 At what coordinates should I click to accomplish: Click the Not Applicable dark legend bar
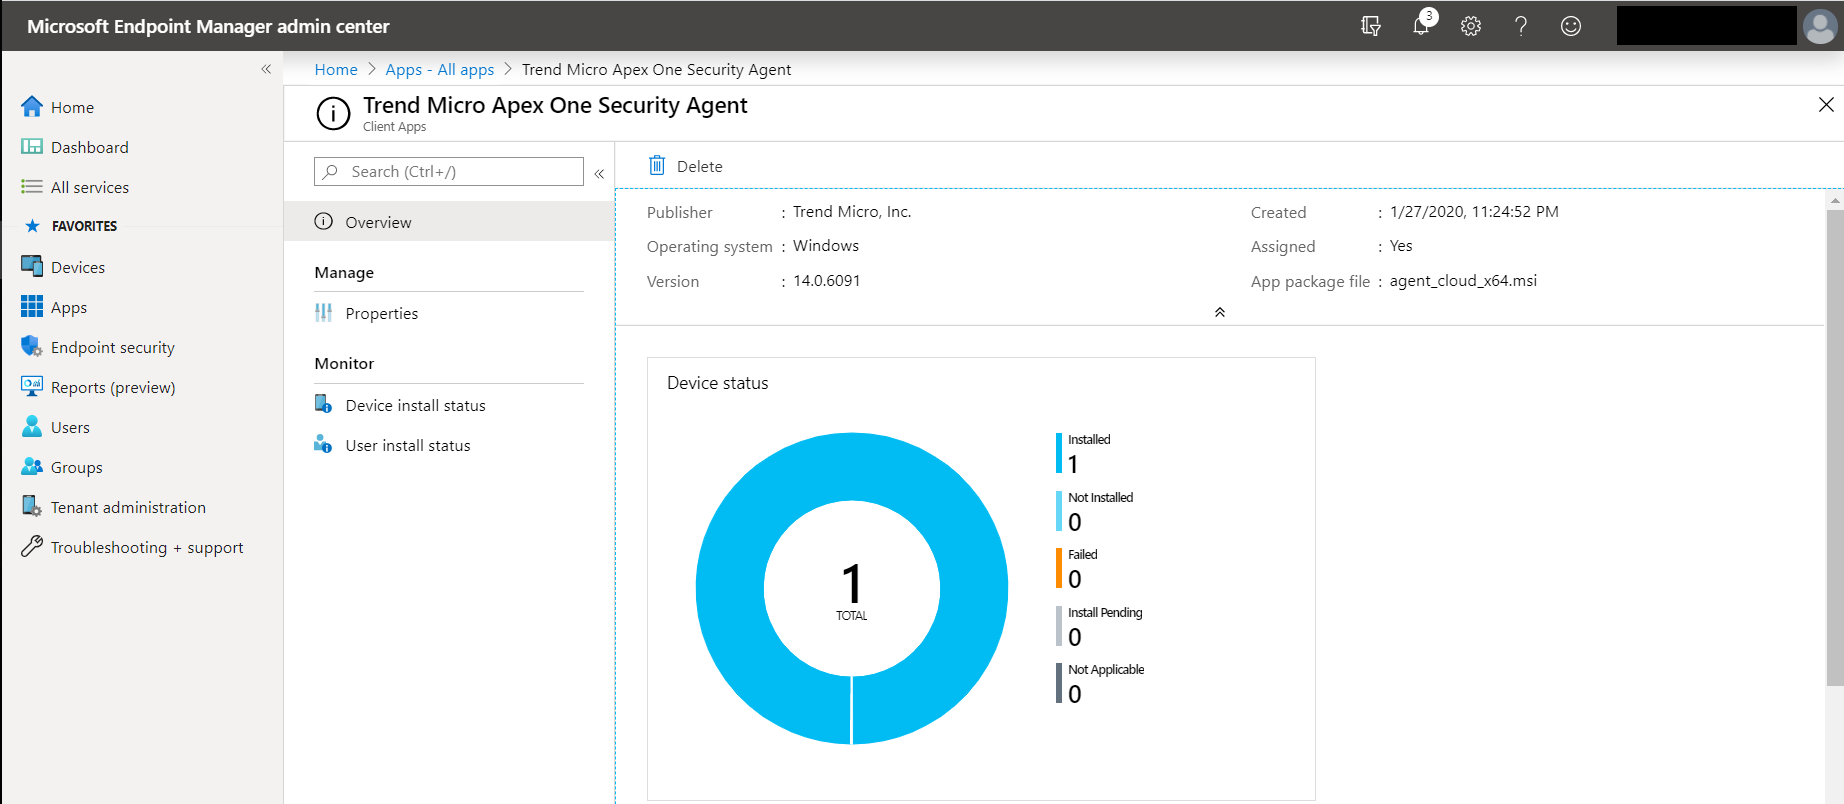point(1059,683)
